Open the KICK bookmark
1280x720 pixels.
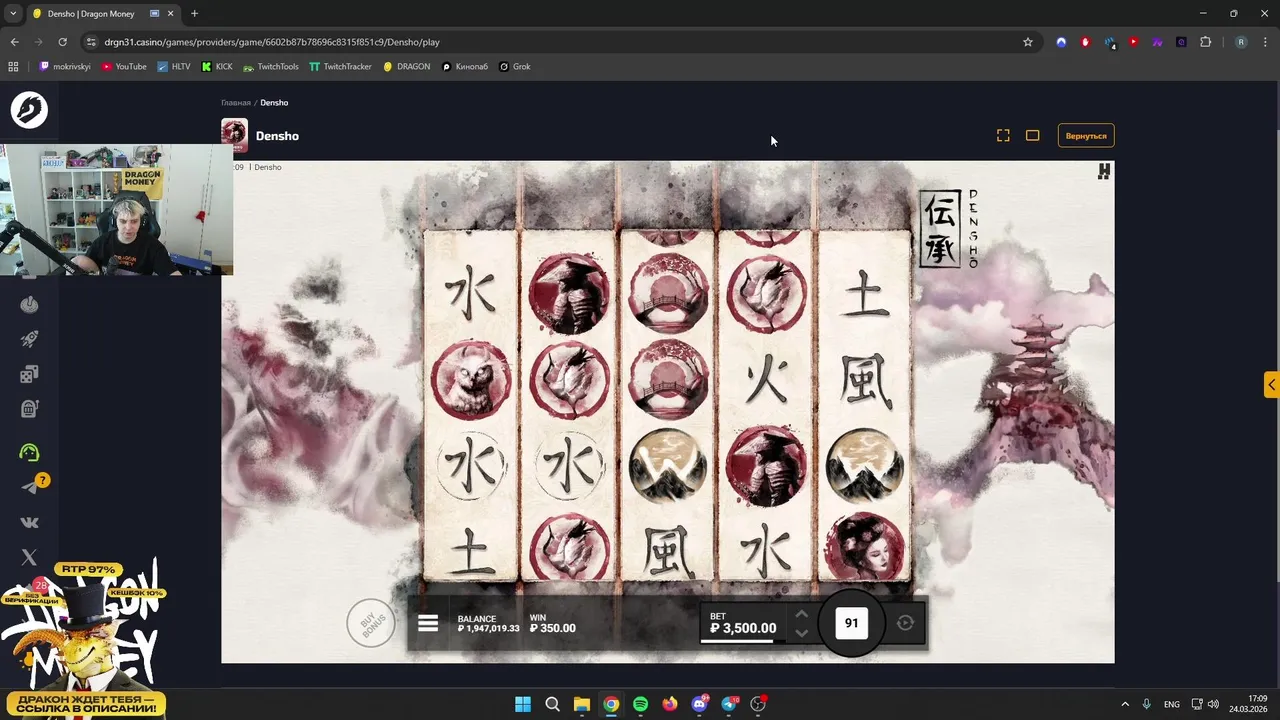(x=217, y=67)
